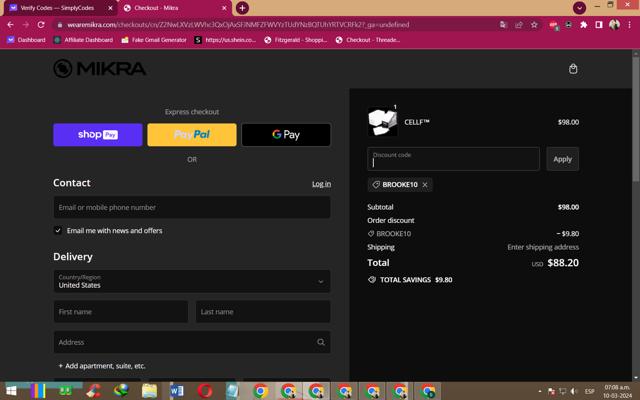Click the share page icon

pyautogui.click(x=519, y=25)
